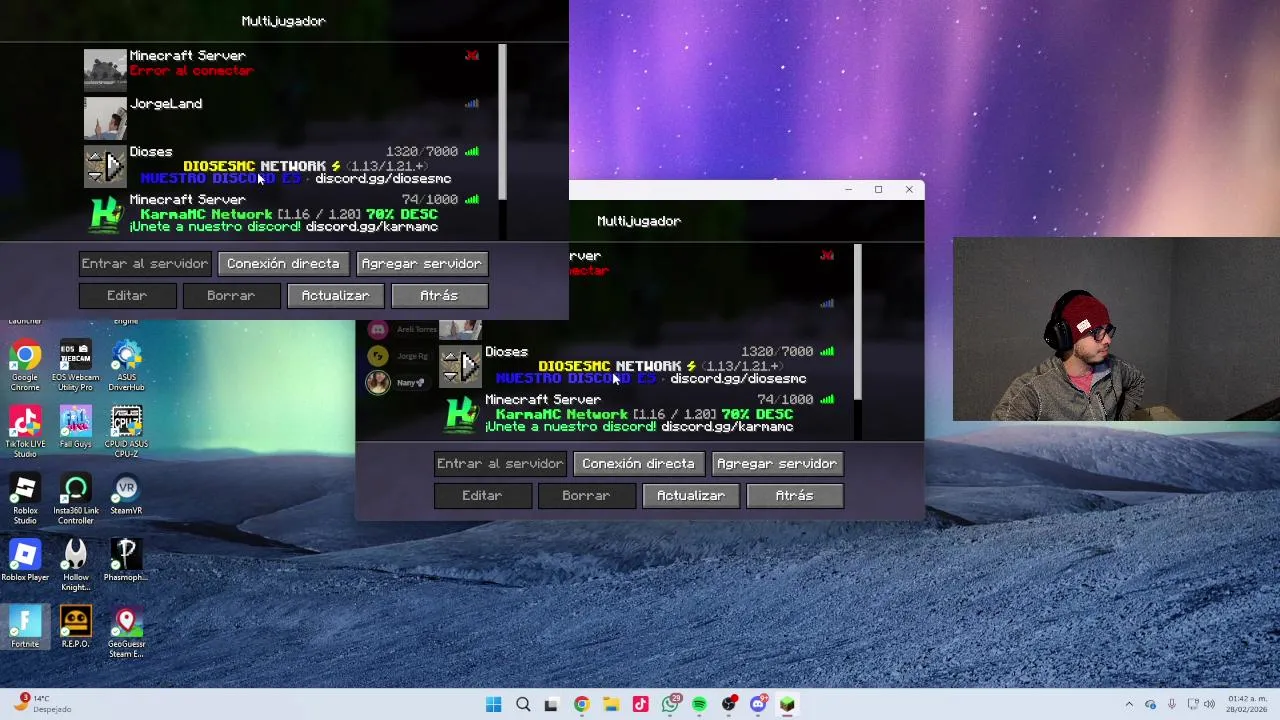Screen dimensions: 1280x720
Task: Click Editar in borderless Multijugador view
Action: (x=127, y=295)
